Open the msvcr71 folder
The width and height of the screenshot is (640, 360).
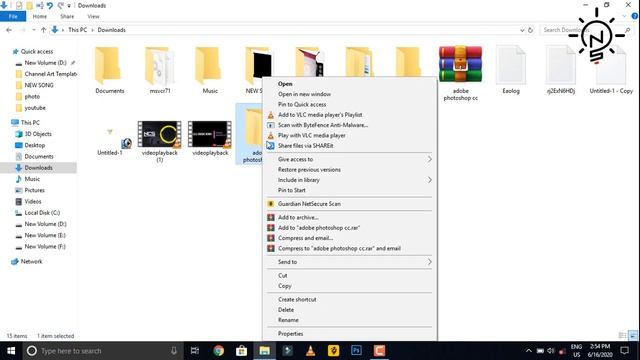pos(160,66)
